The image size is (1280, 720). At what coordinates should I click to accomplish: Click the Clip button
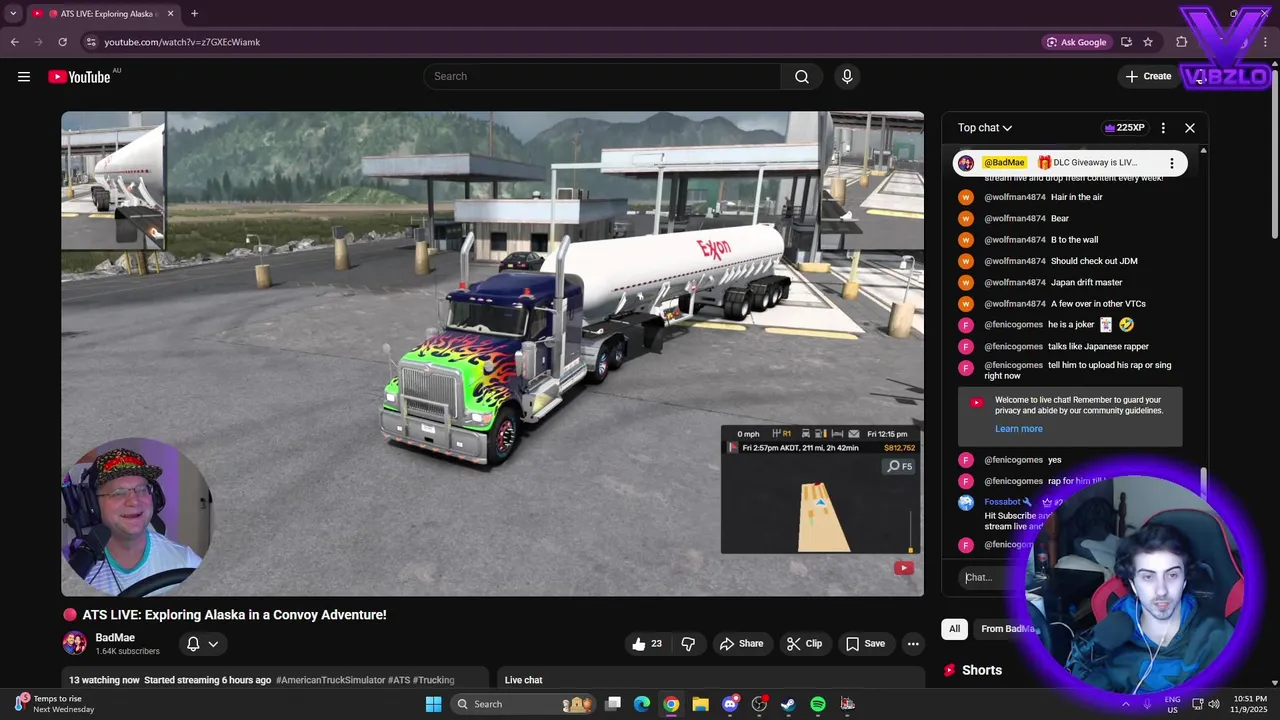coord(804,644)
